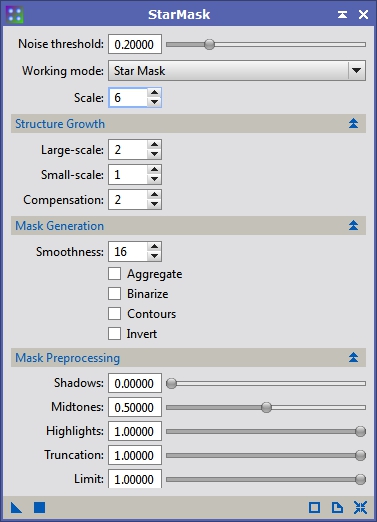Shade the StarMask window with title bar button
377x522 pixels.
coord(342,14)
